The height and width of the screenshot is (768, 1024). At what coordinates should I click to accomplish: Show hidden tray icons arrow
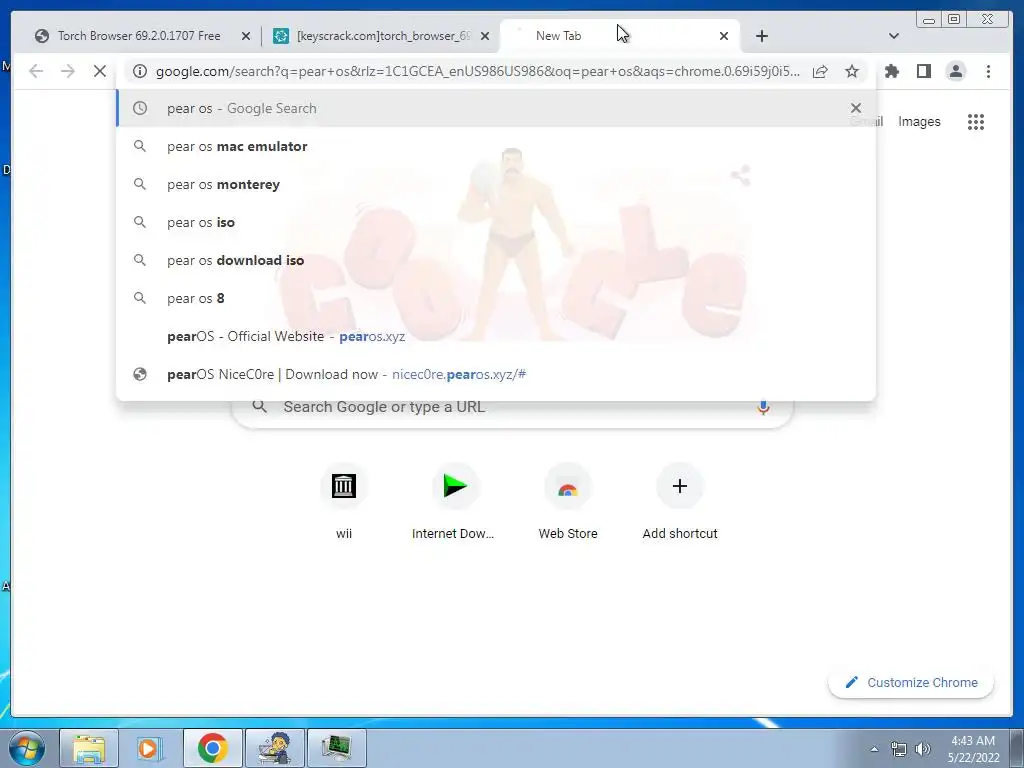point(874,749)
